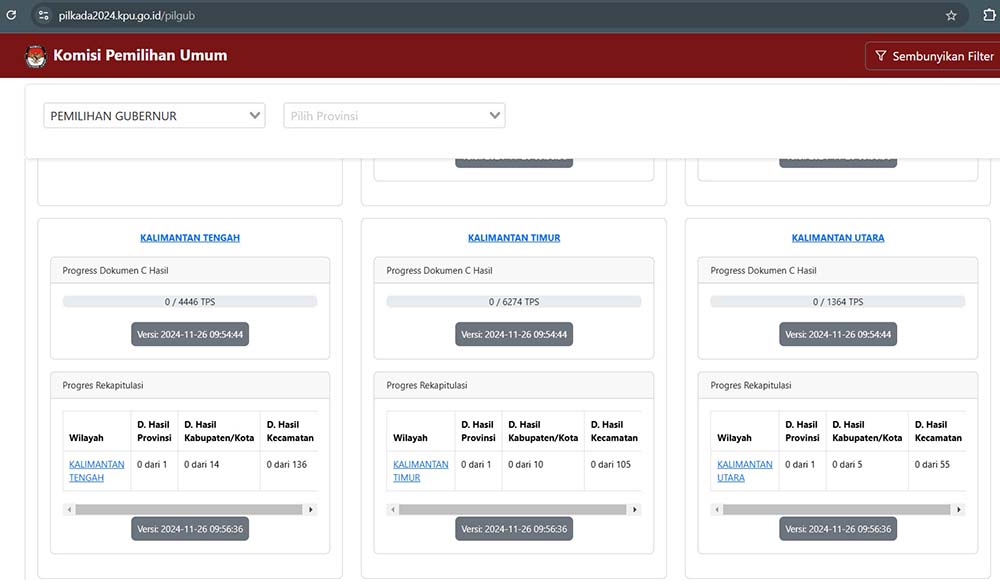Open KALIMANTAN UTARA link in Wilayah table
1000x580 pixels.
pyautogui.click(x=744, y=471)
